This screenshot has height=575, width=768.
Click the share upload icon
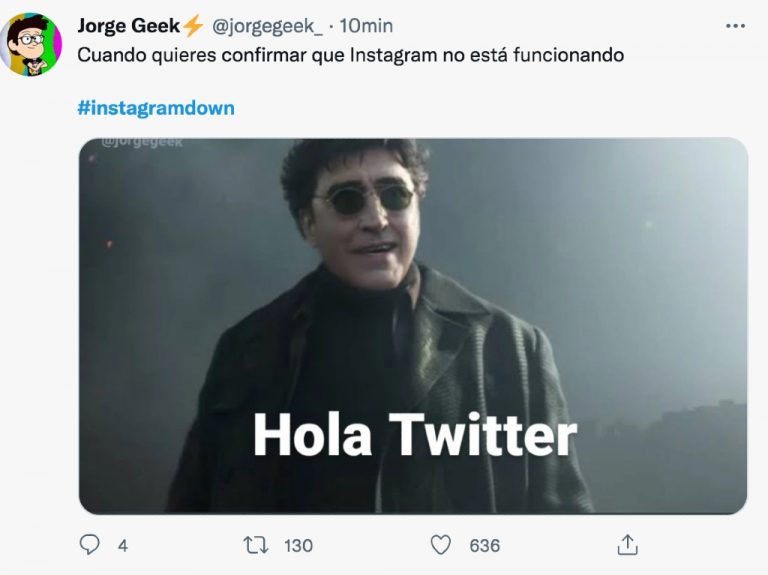627,545
